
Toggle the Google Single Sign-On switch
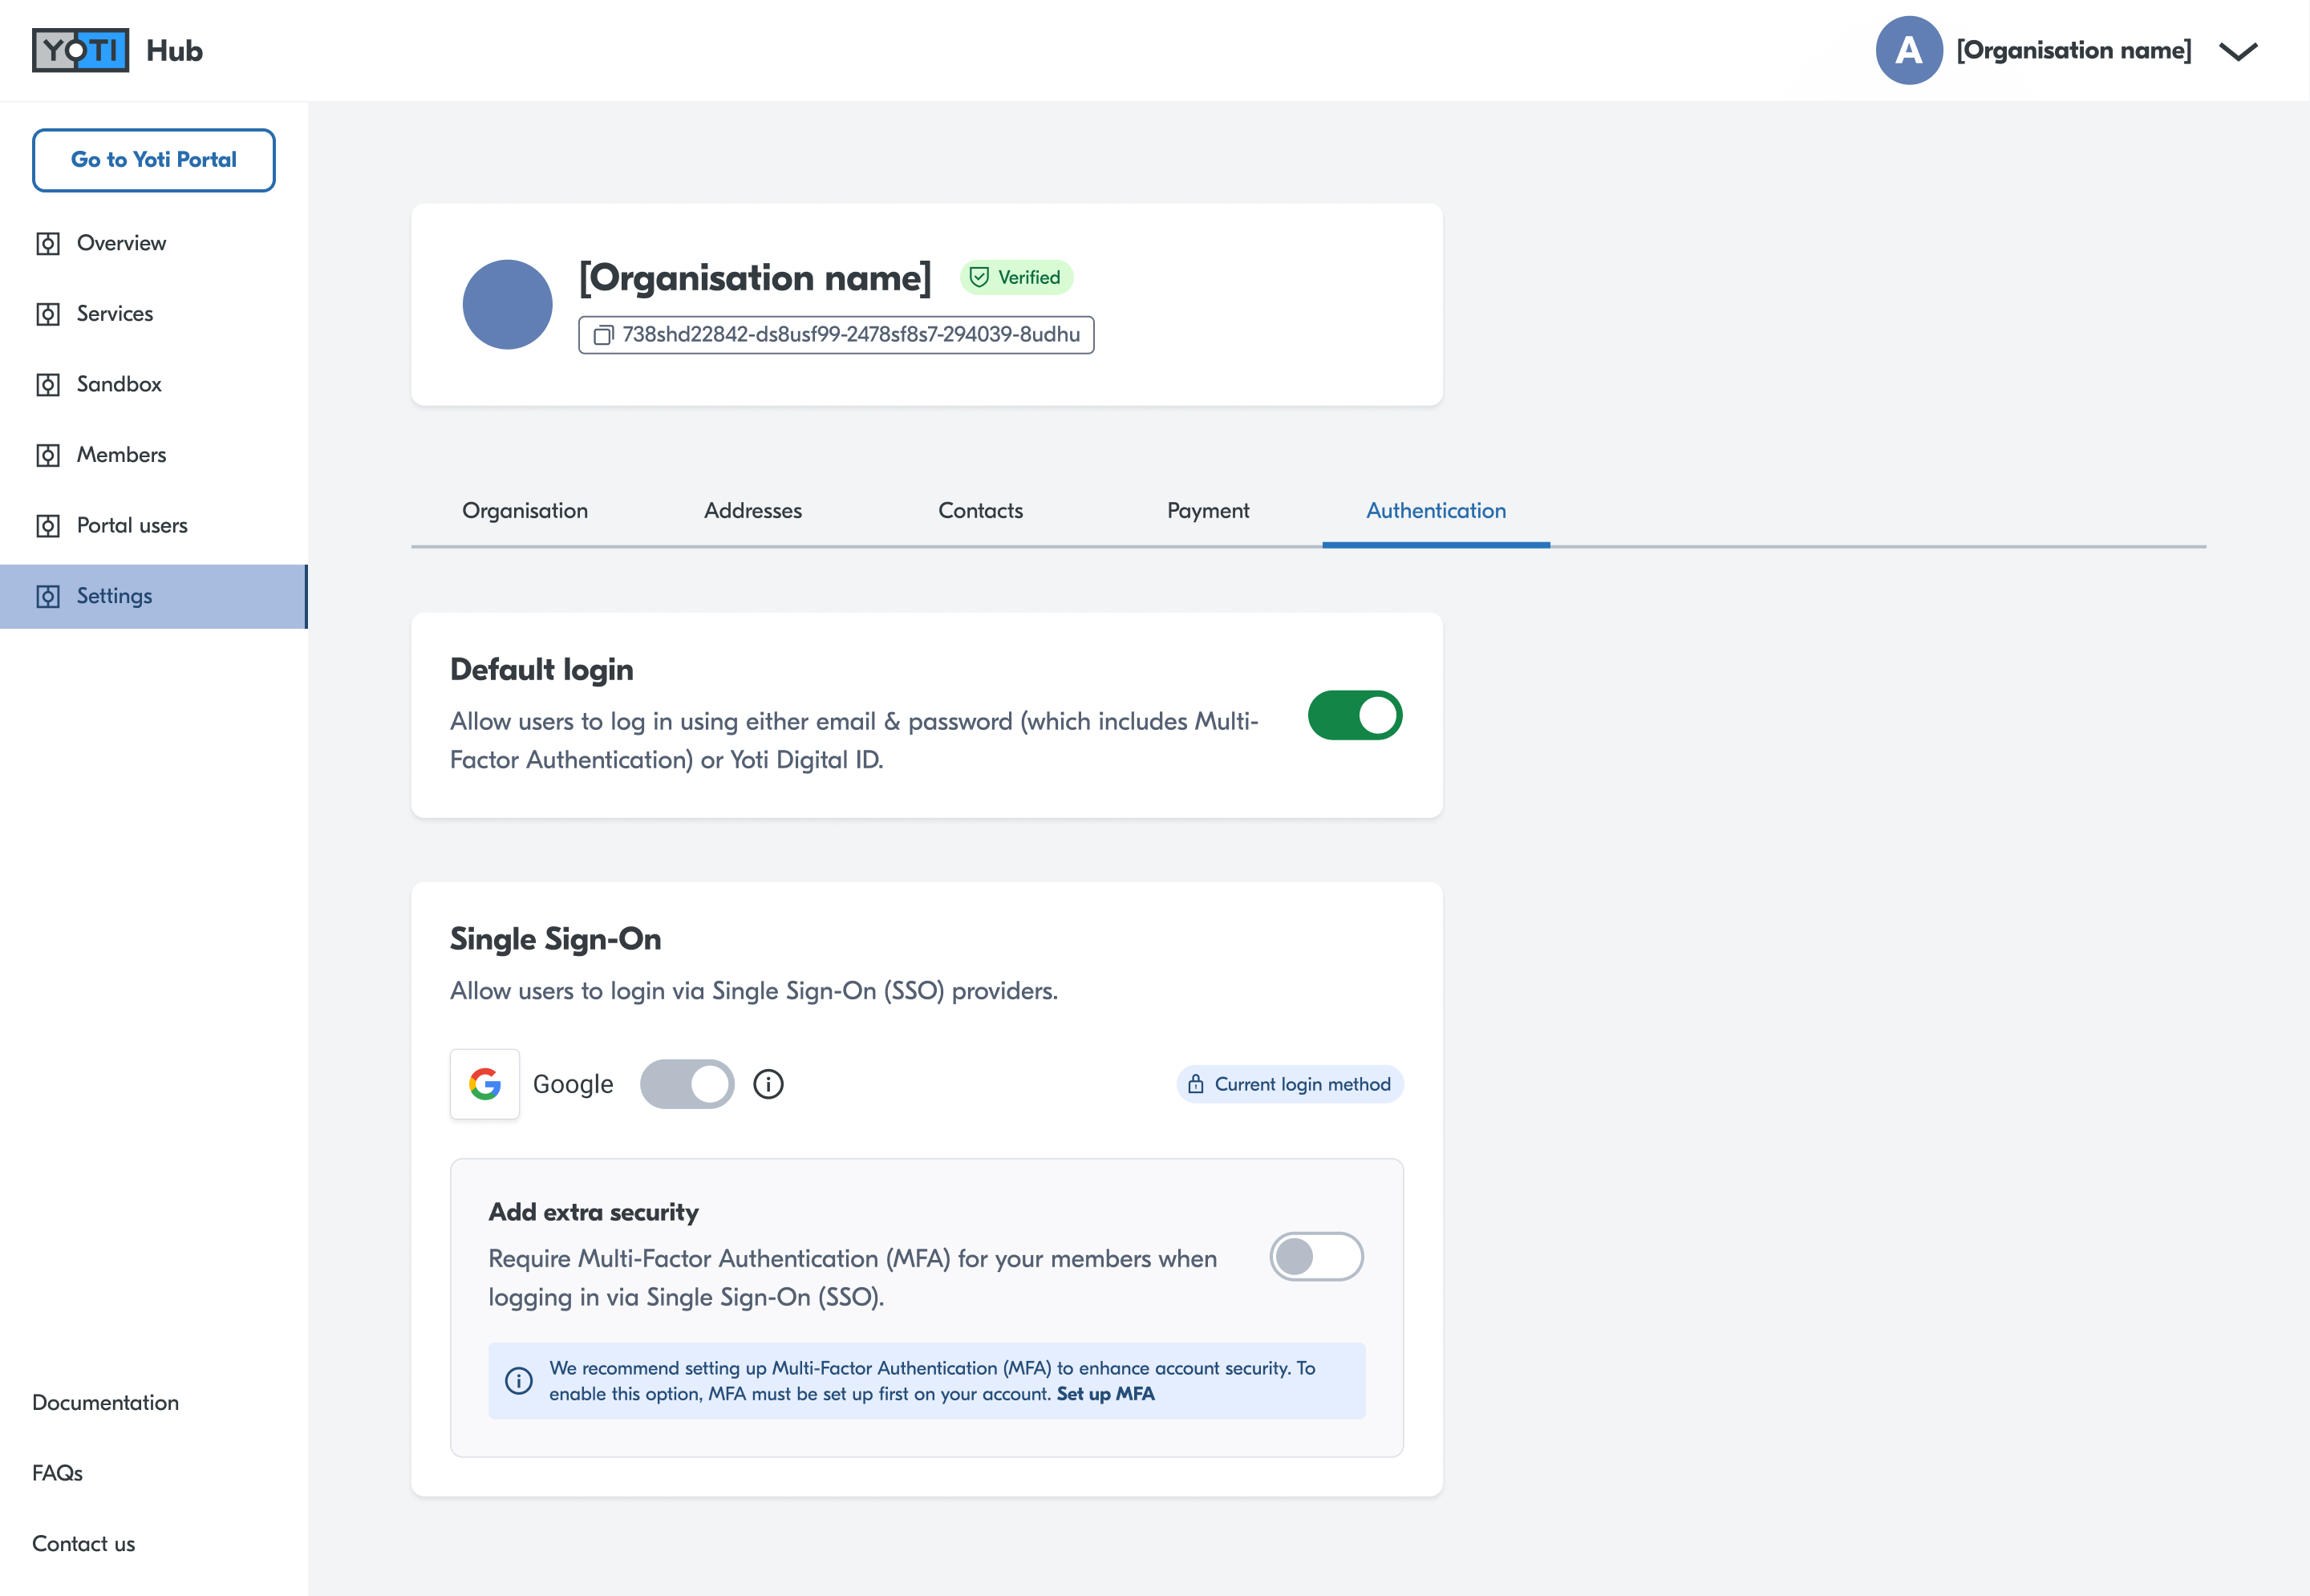[687, 1084]
